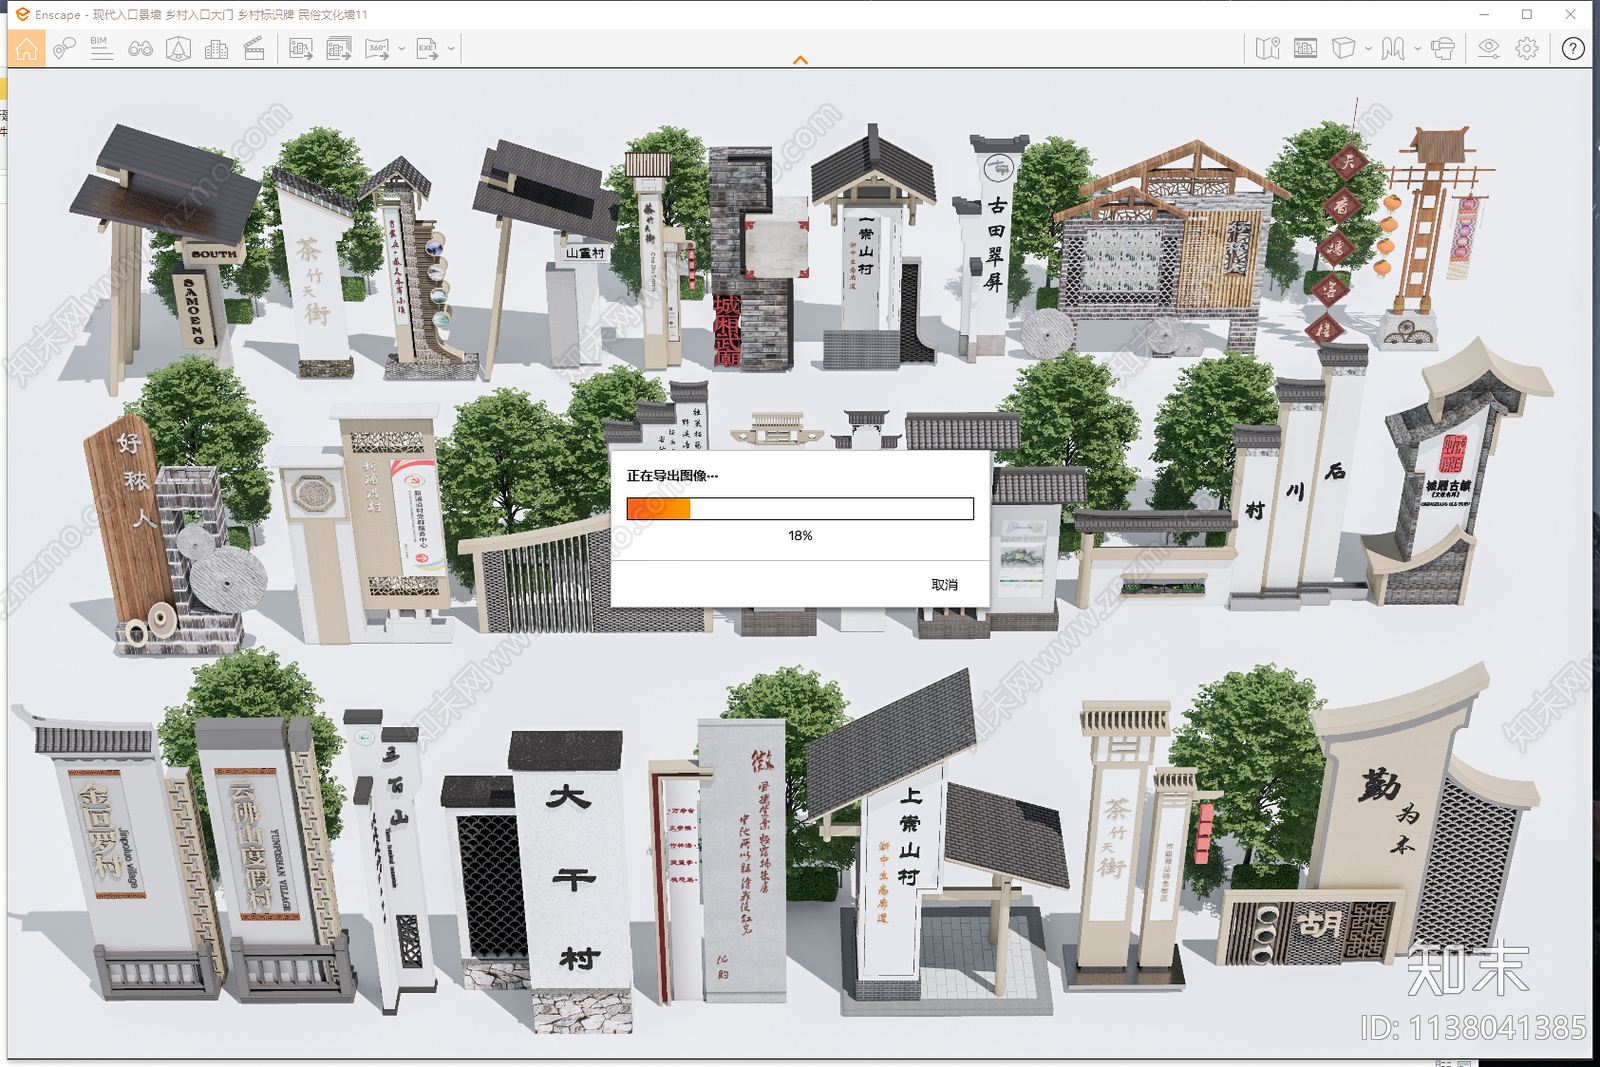Click the Enscape Home button in the toolbar
This screenshot has width=1600, height=1067.
tap(26, 48)
